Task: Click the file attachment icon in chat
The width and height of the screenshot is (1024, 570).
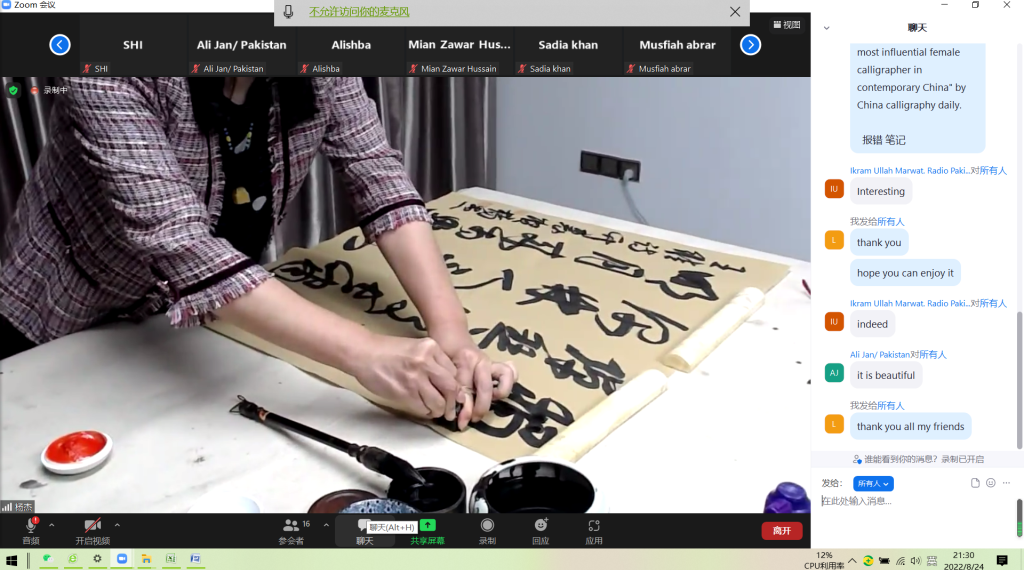Action: 975,483
